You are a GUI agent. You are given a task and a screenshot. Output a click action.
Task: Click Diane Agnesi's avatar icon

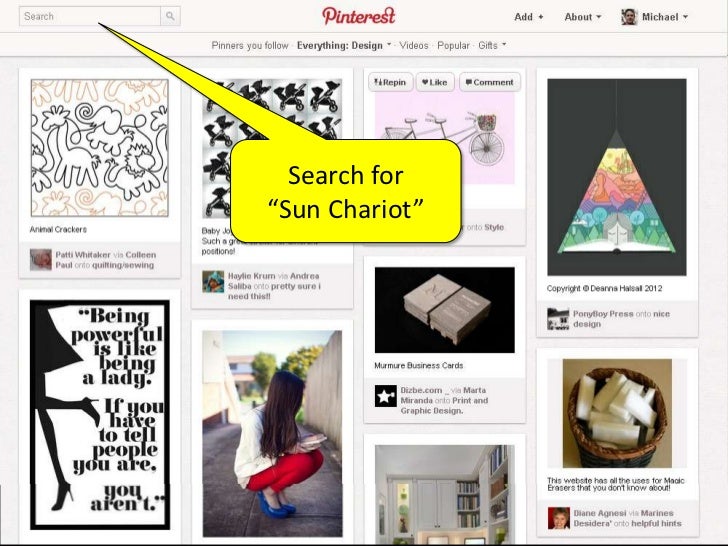559,518
